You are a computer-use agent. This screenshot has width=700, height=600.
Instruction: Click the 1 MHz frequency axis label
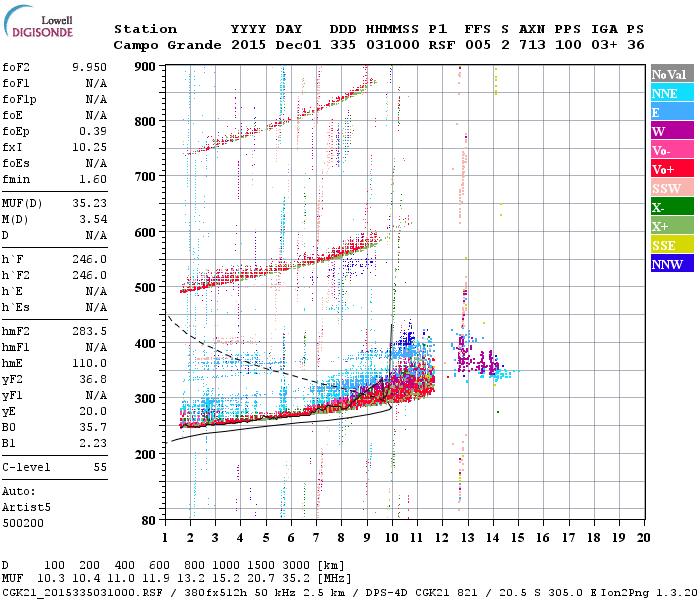tap(165, 538)
